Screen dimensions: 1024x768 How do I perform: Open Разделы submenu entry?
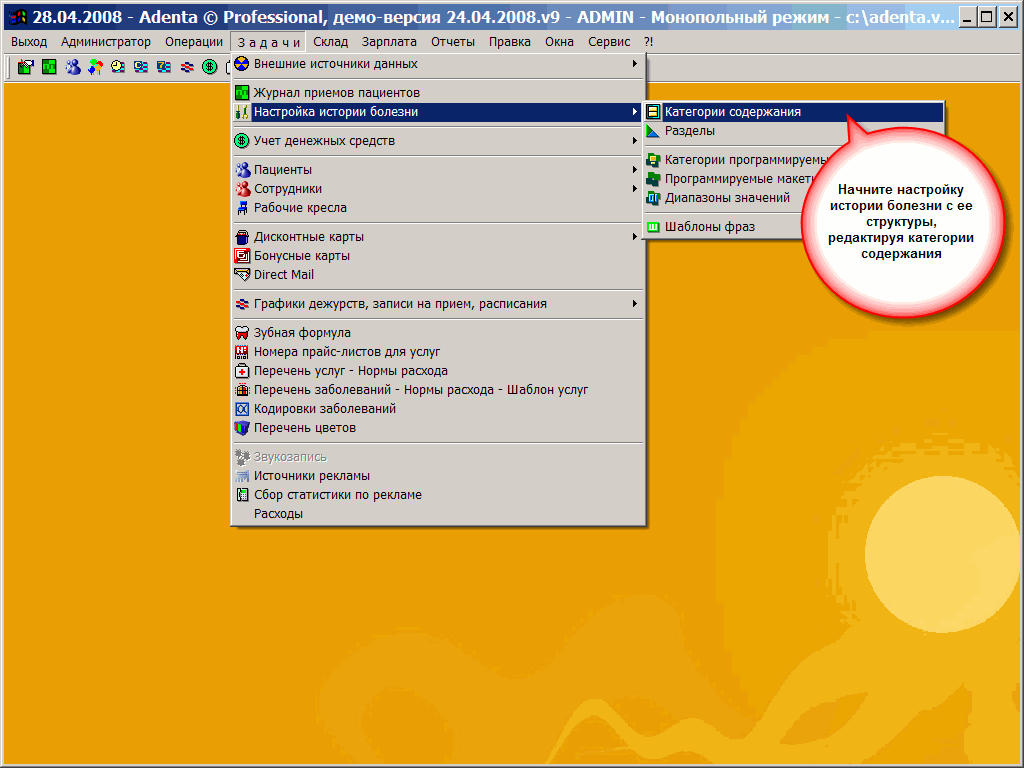[689, 131]
